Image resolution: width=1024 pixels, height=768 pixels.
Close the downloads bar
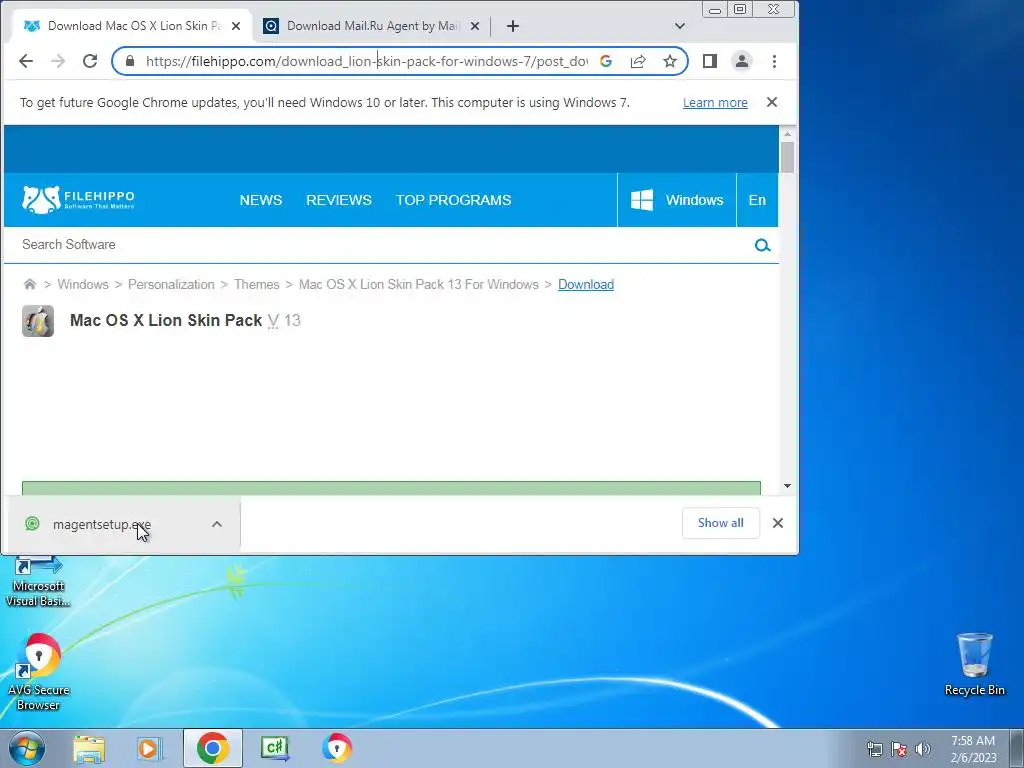point(778,523)
